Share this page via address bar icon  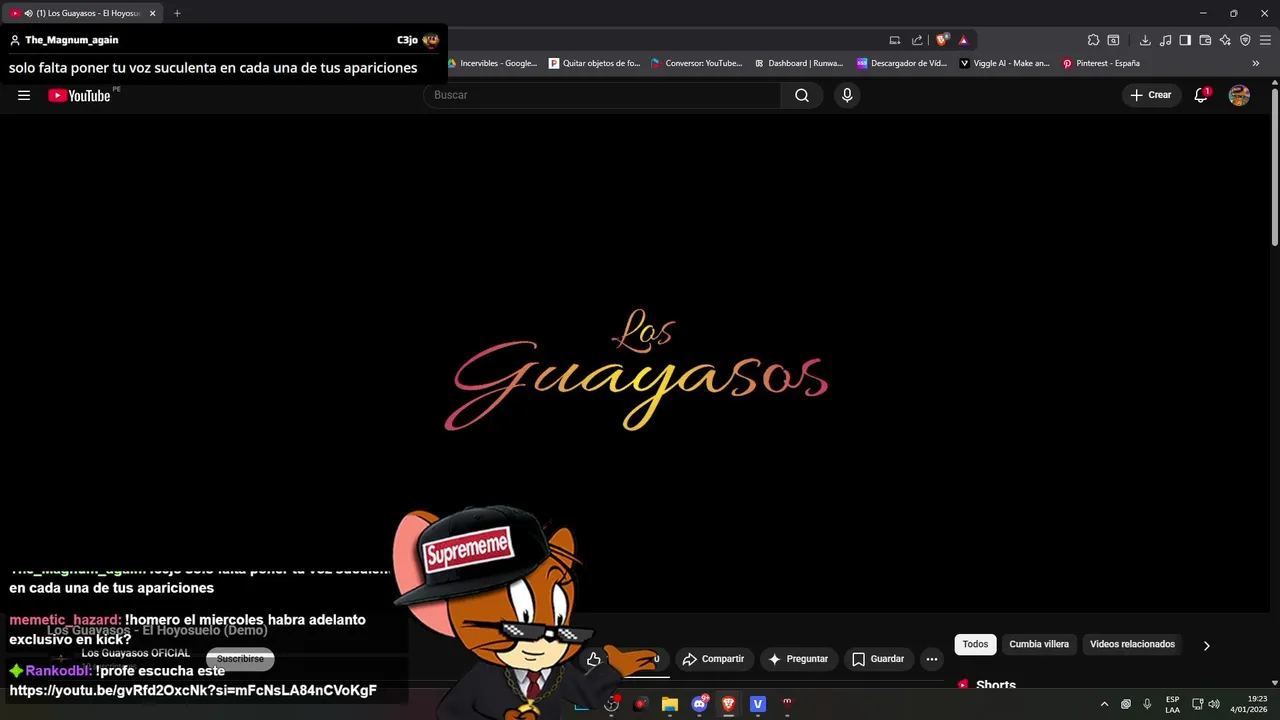[917, 40]
